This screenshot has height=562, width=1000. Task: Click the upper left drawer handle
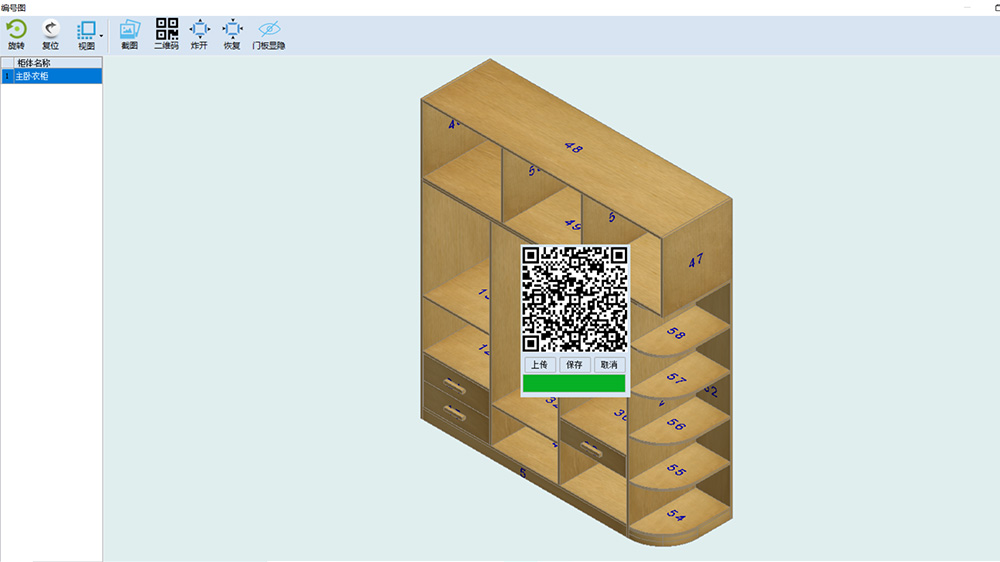tap(455, 386)
